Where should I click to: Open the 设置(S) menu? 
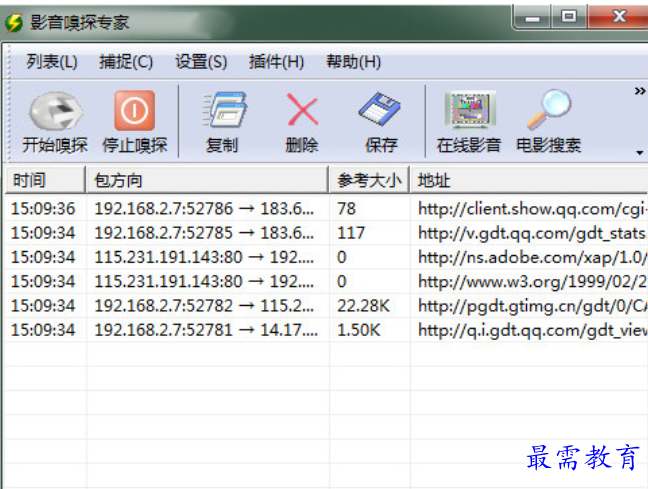tap(201, 62)
